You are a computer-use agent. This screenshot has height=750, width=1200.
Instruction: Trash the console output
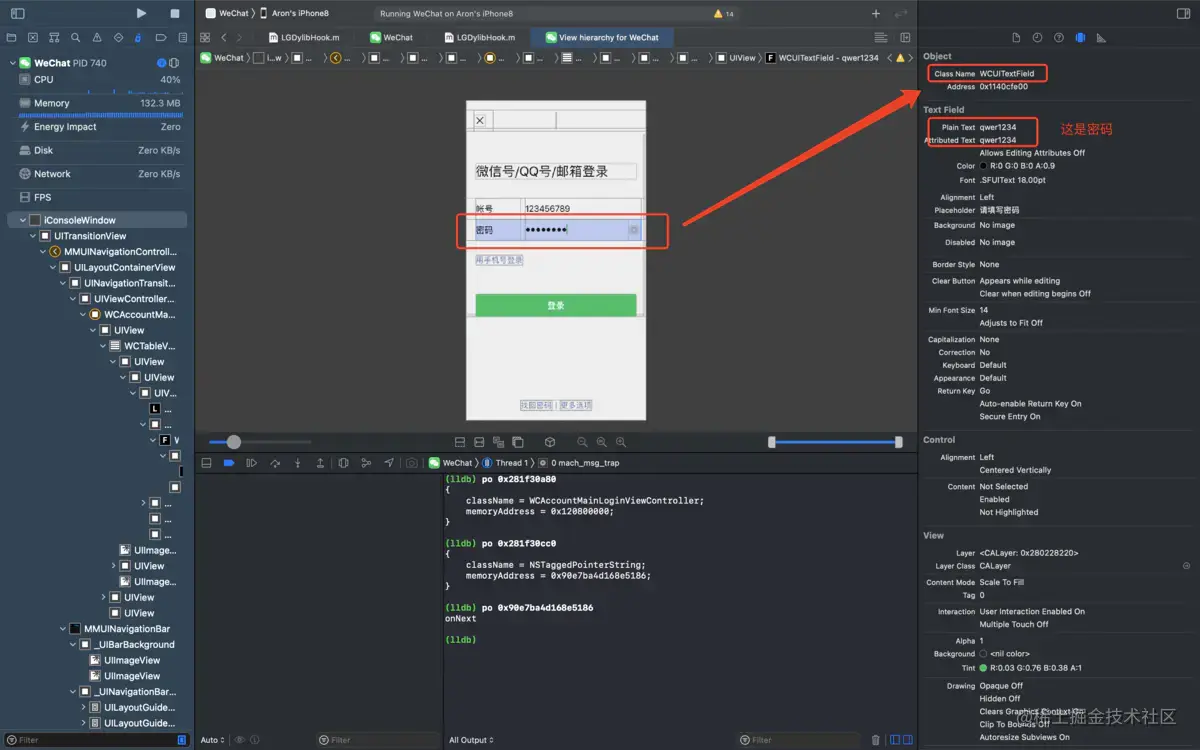(x=876, y=740)
